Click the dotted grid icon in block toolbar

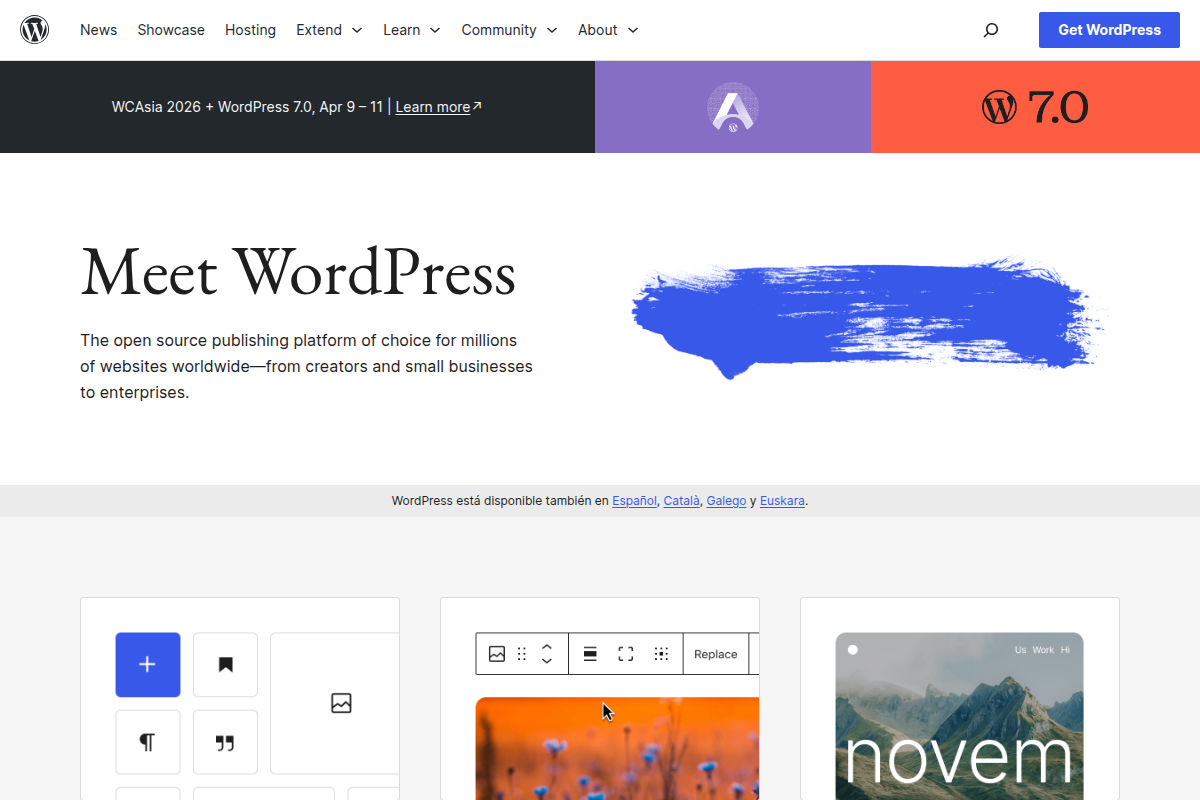661,654
